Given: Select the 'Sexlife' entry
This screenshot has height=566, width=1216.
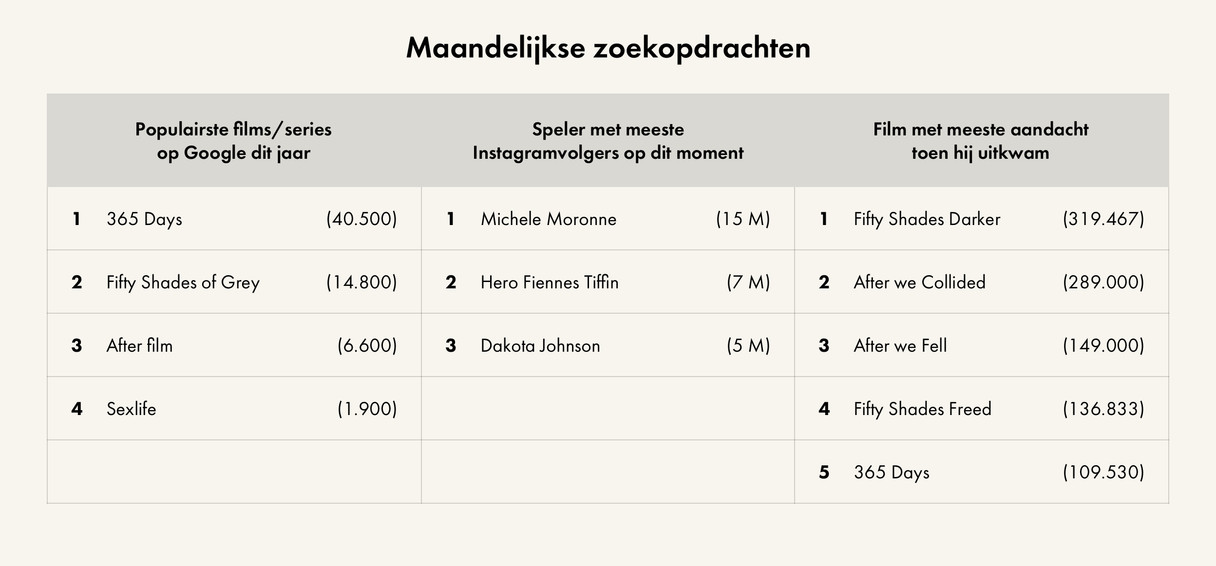Looking at the screenshot, I should pyautogui.click(x=131, y=409).
